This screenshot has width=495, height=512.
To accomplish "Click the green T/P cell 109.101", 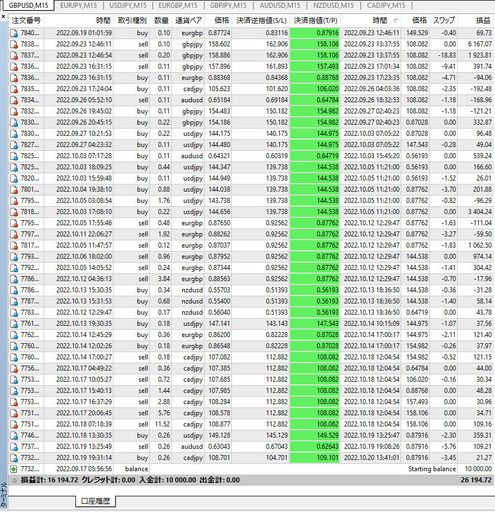I will [315, 458].
